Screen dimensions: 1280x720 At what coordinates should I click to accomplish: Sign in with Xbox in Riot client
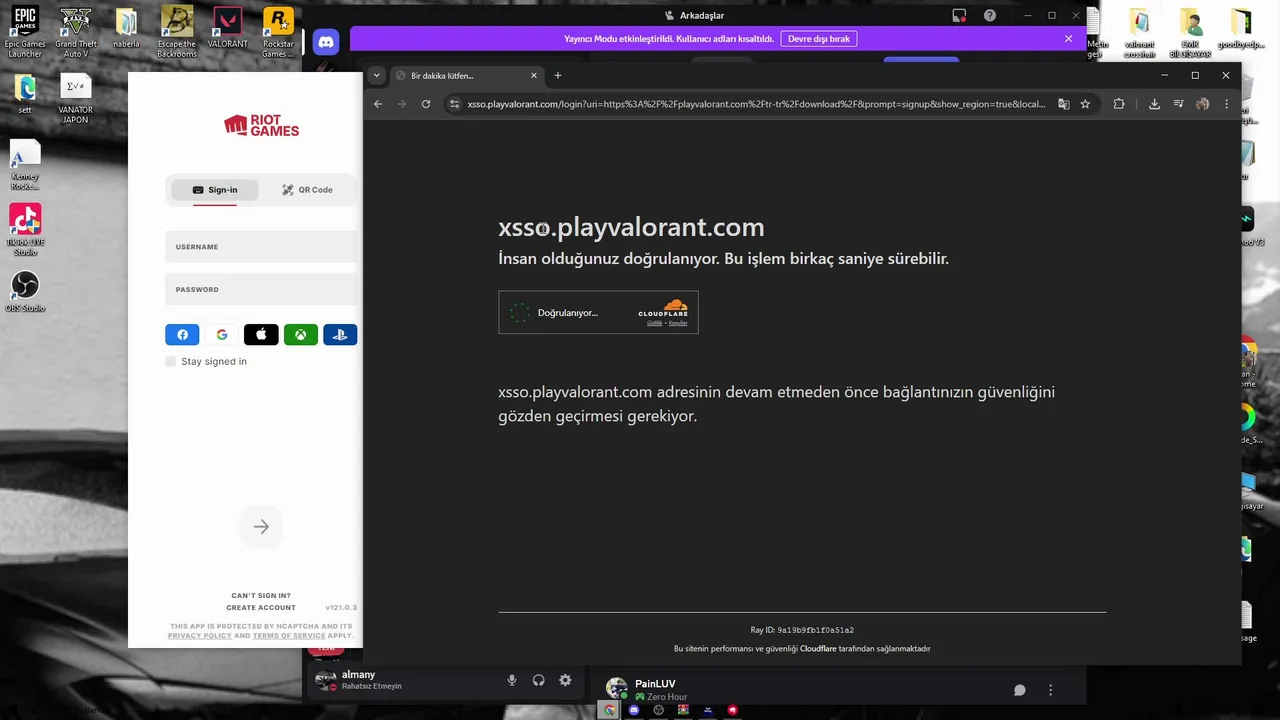[x=301, y=335]
